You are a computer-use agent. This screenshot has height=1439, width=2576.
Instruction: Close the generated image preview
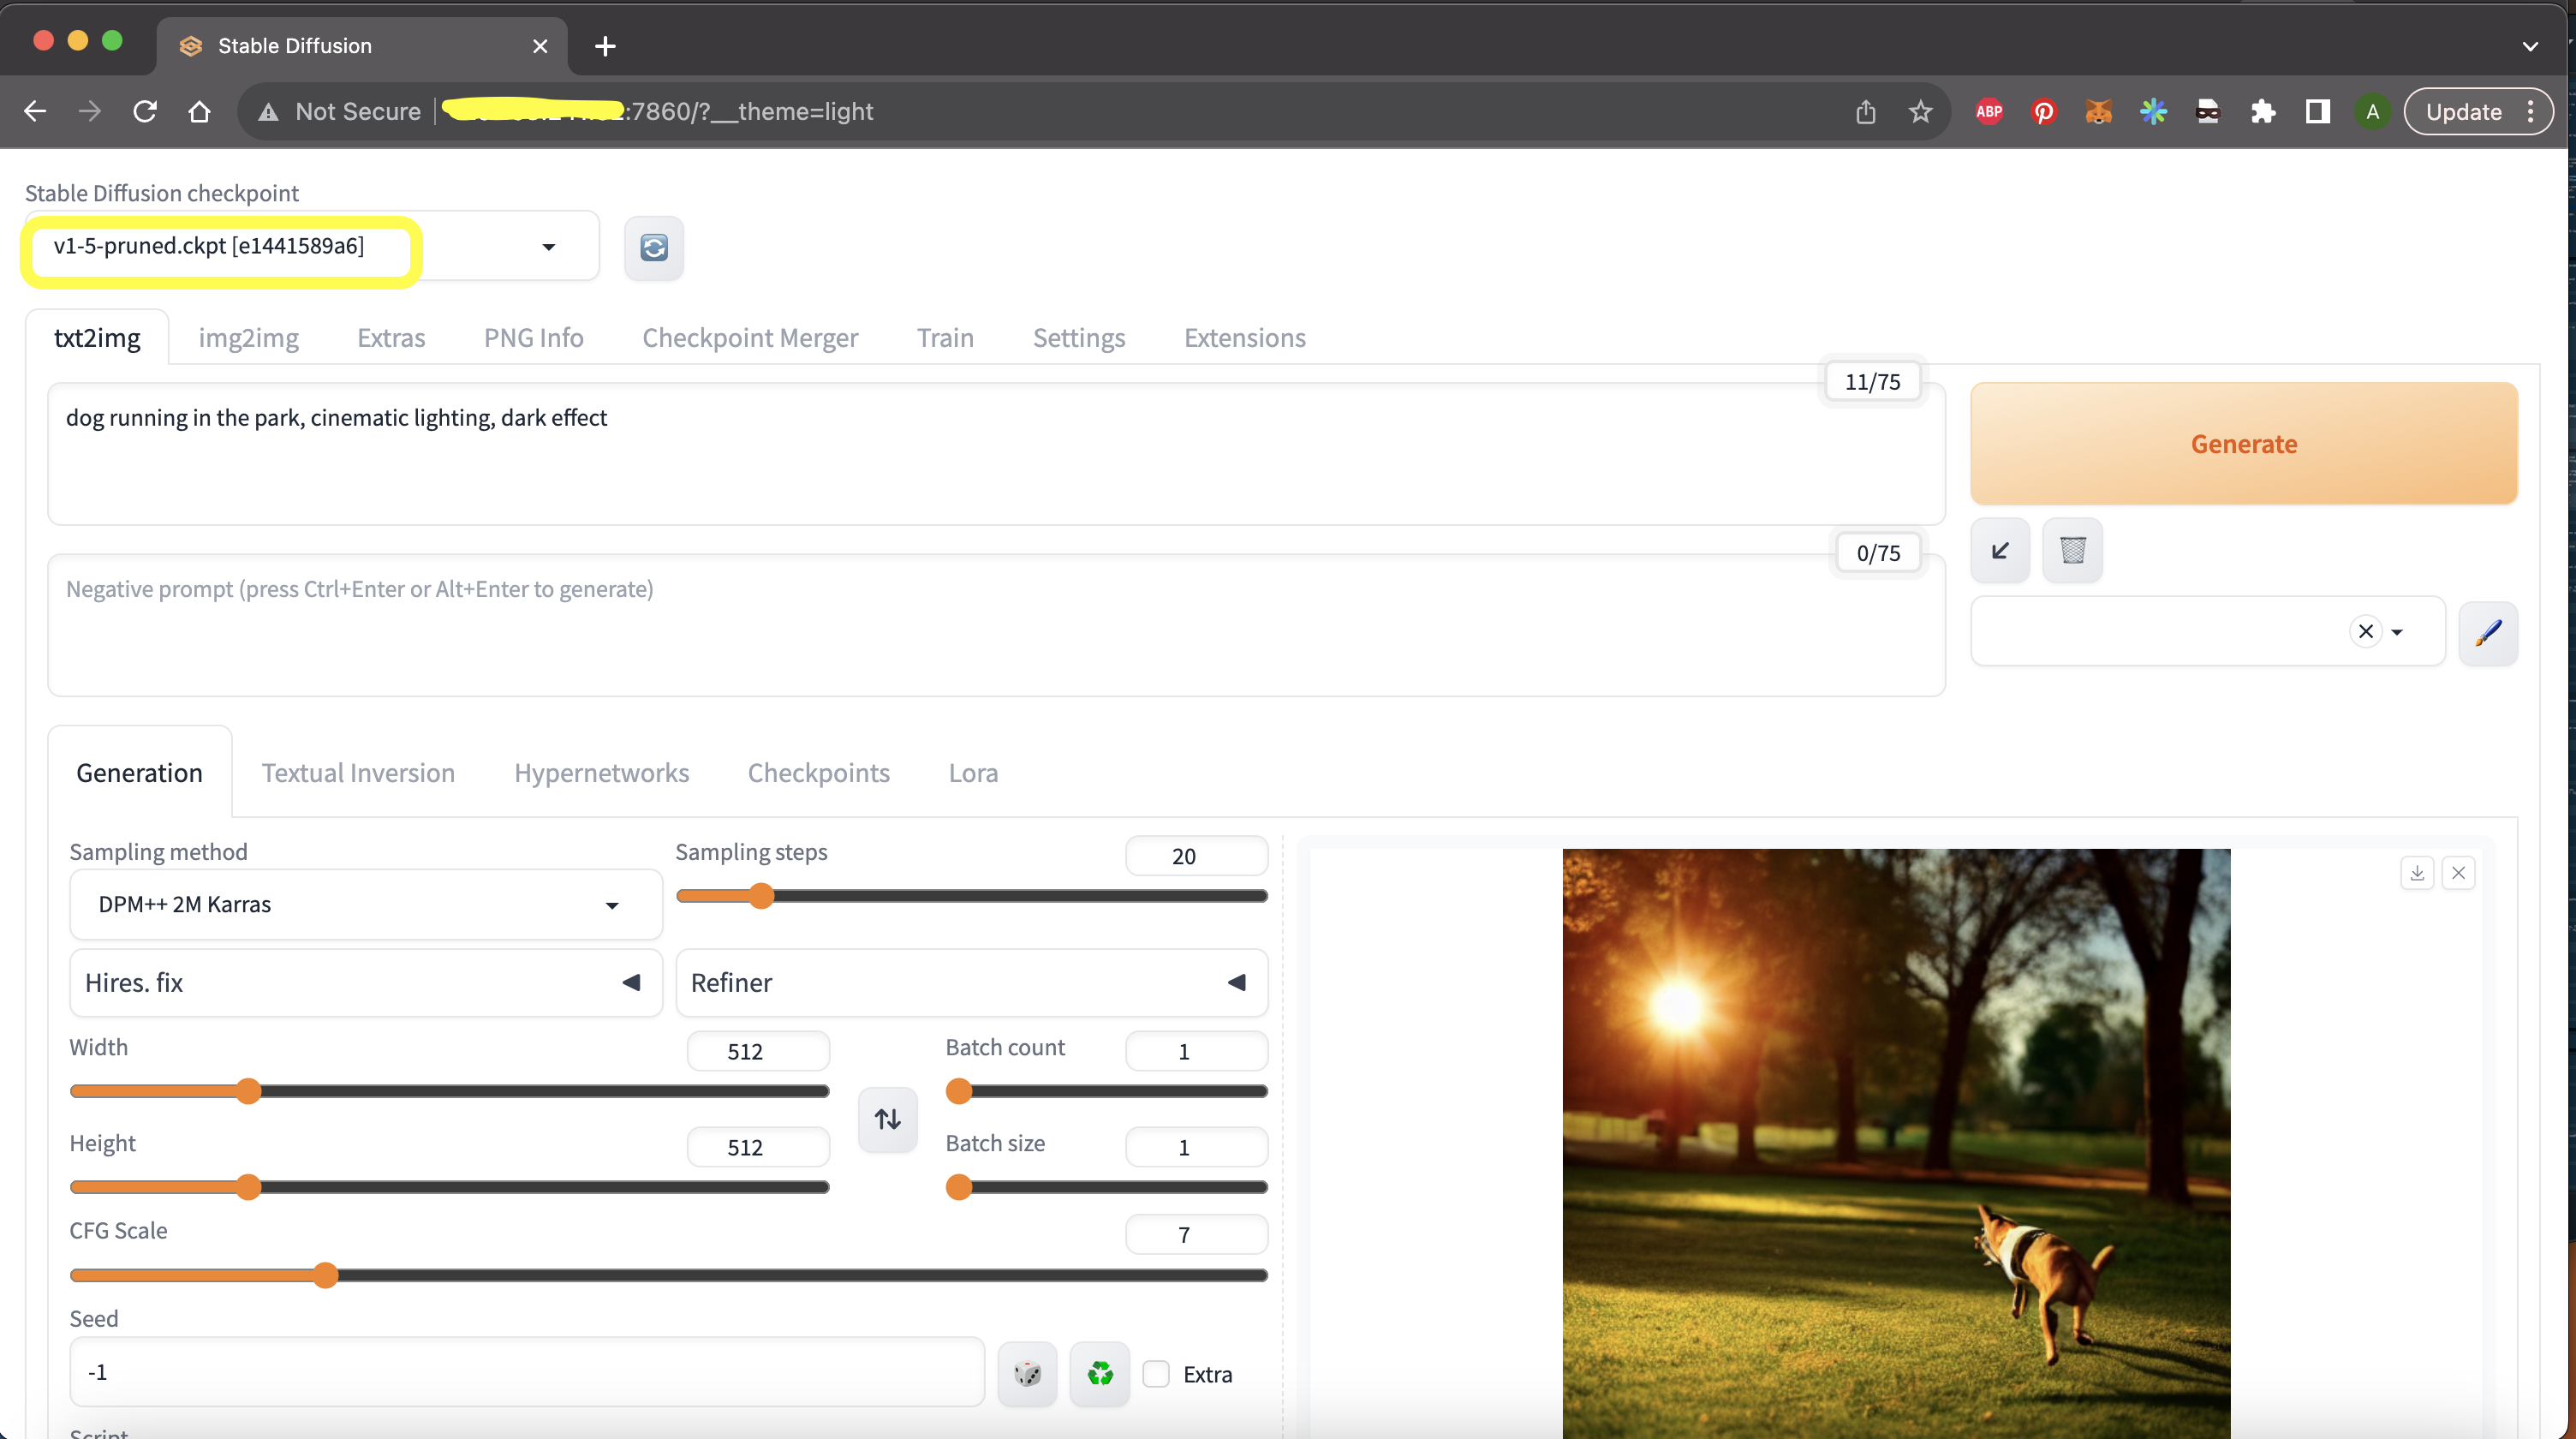2458,872
